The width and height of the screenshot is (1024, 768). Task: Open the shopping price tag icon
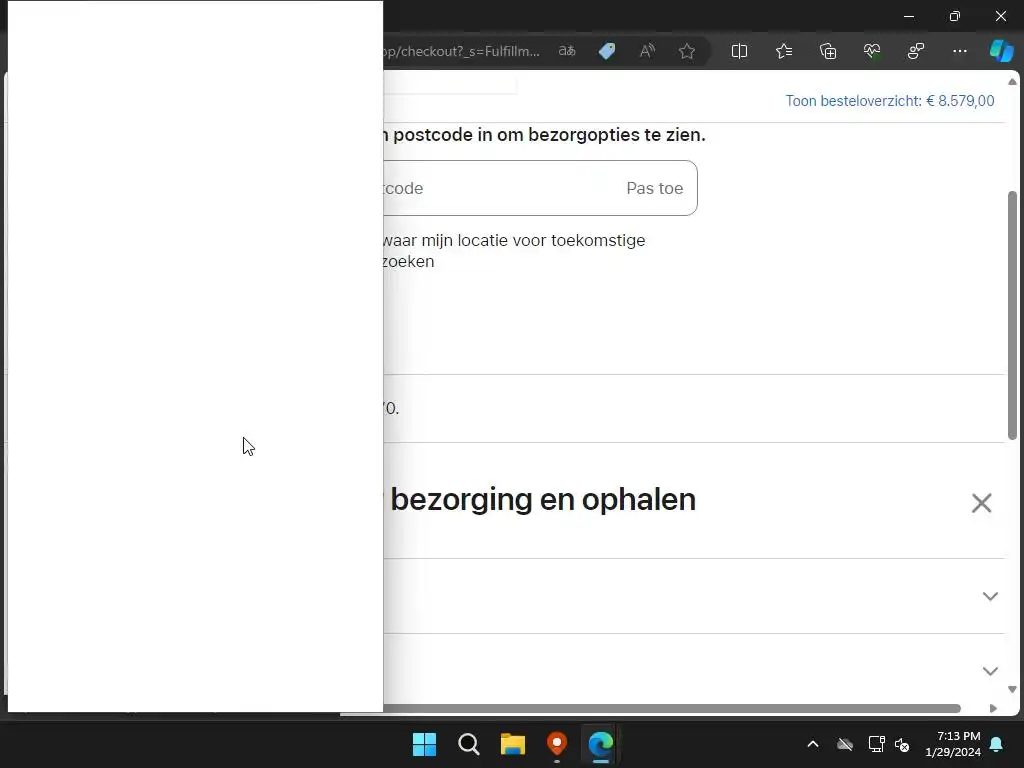click(607, 51)
